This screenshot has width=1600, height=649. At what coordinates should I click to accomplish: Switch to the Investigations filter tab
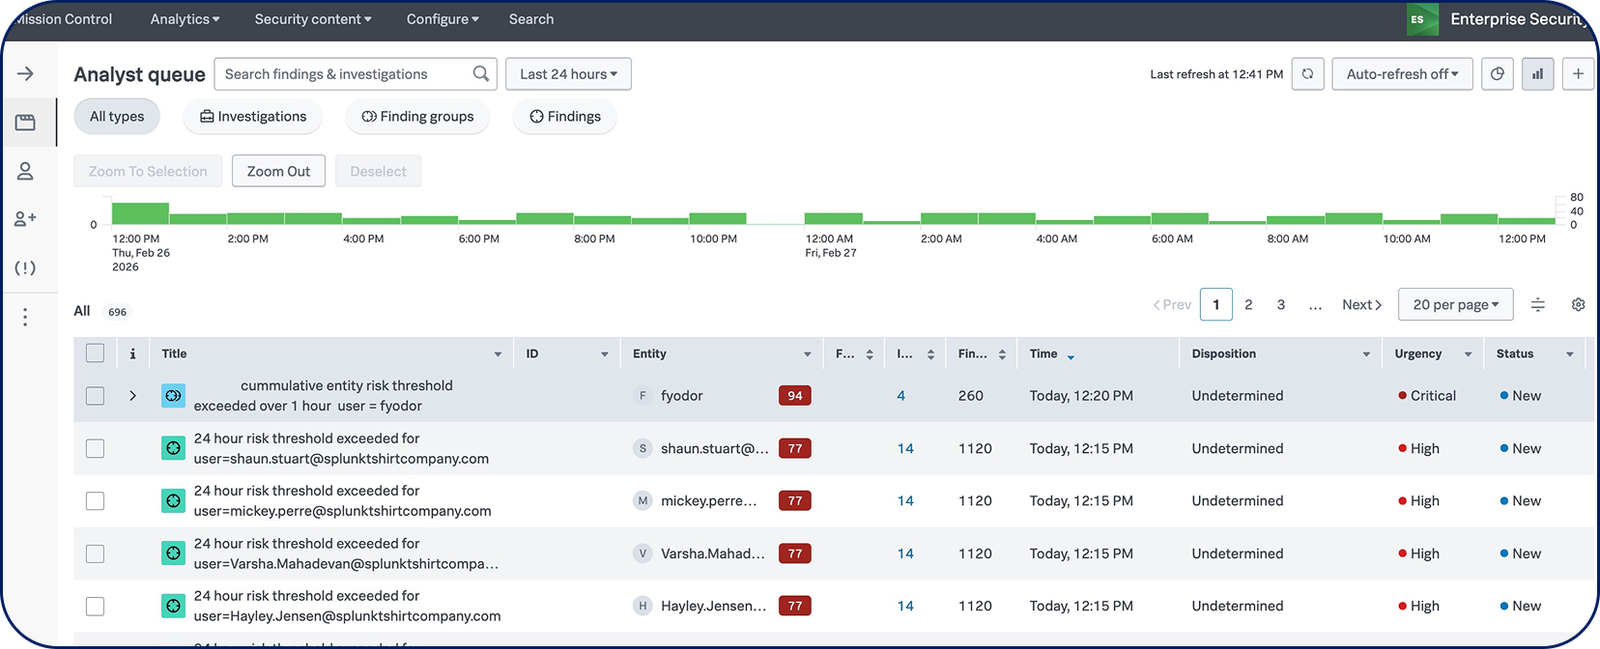252,117
